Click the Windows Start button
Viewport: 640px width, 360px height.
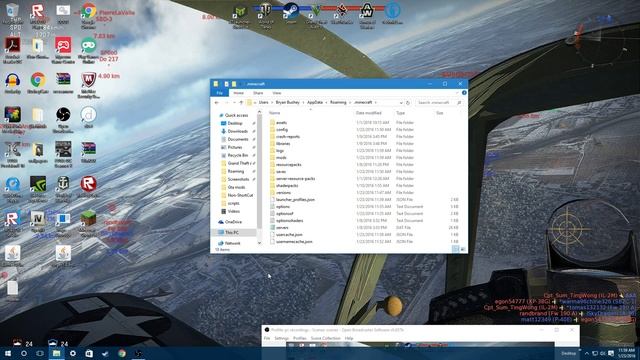tap(8, 353)
